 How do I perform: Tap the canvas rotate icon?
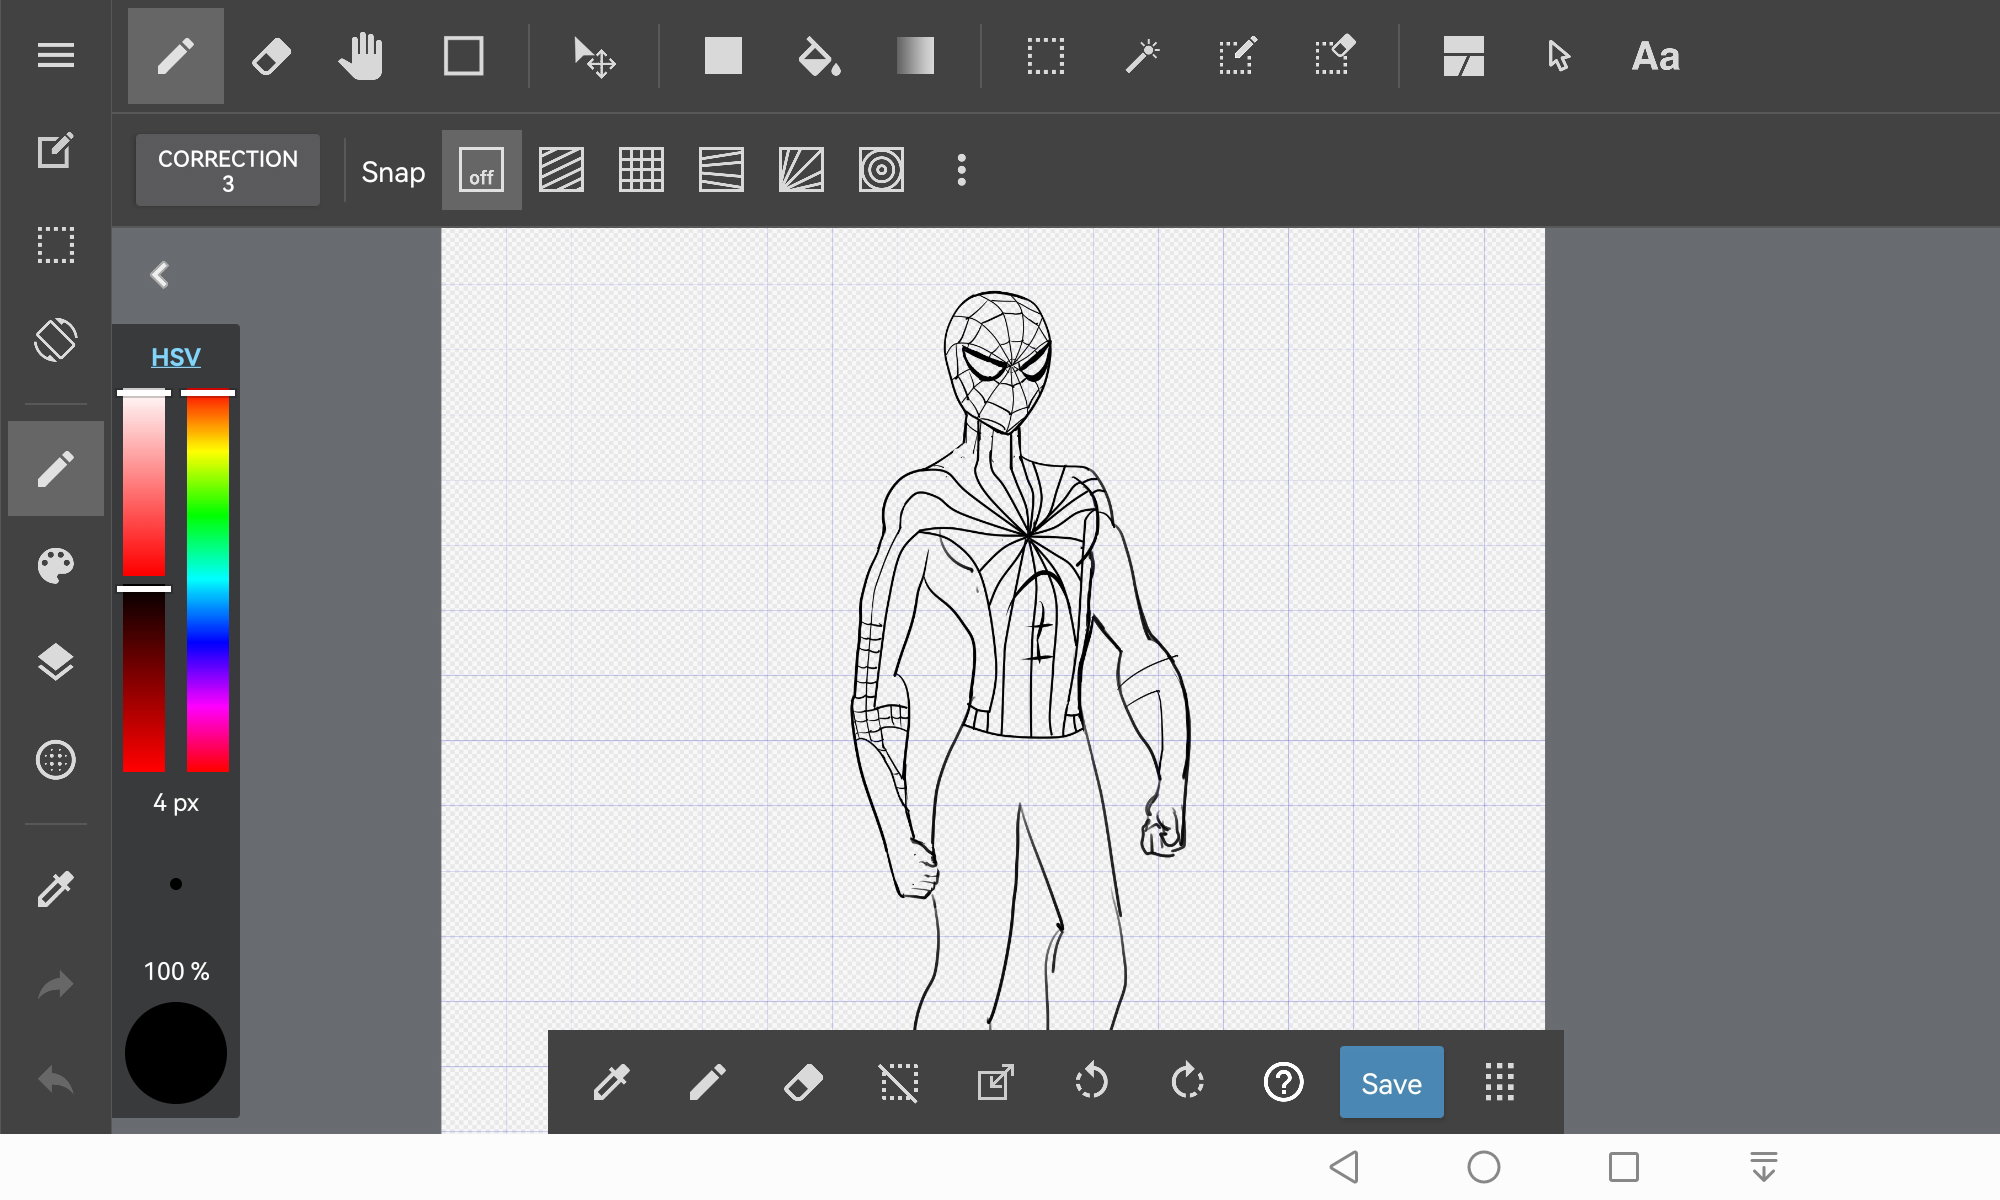56,340
